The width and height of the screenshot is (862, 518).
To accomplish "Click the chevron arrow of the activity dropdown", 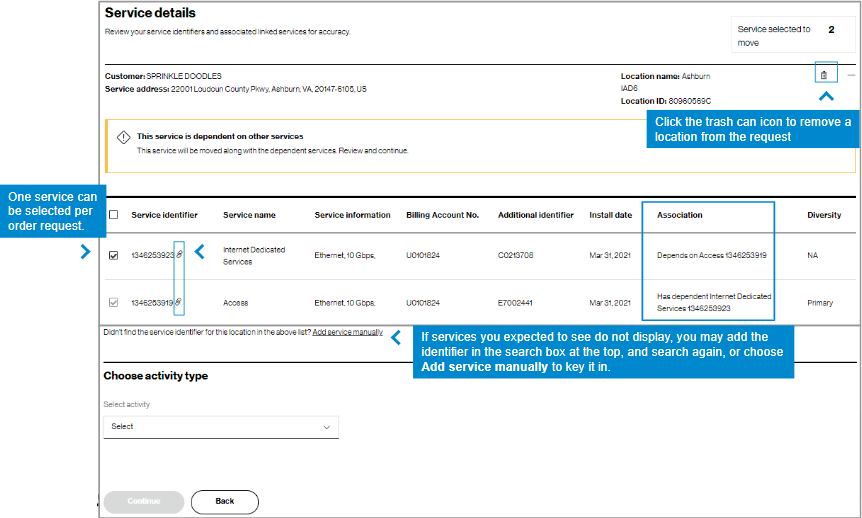I will coord(327,427).
